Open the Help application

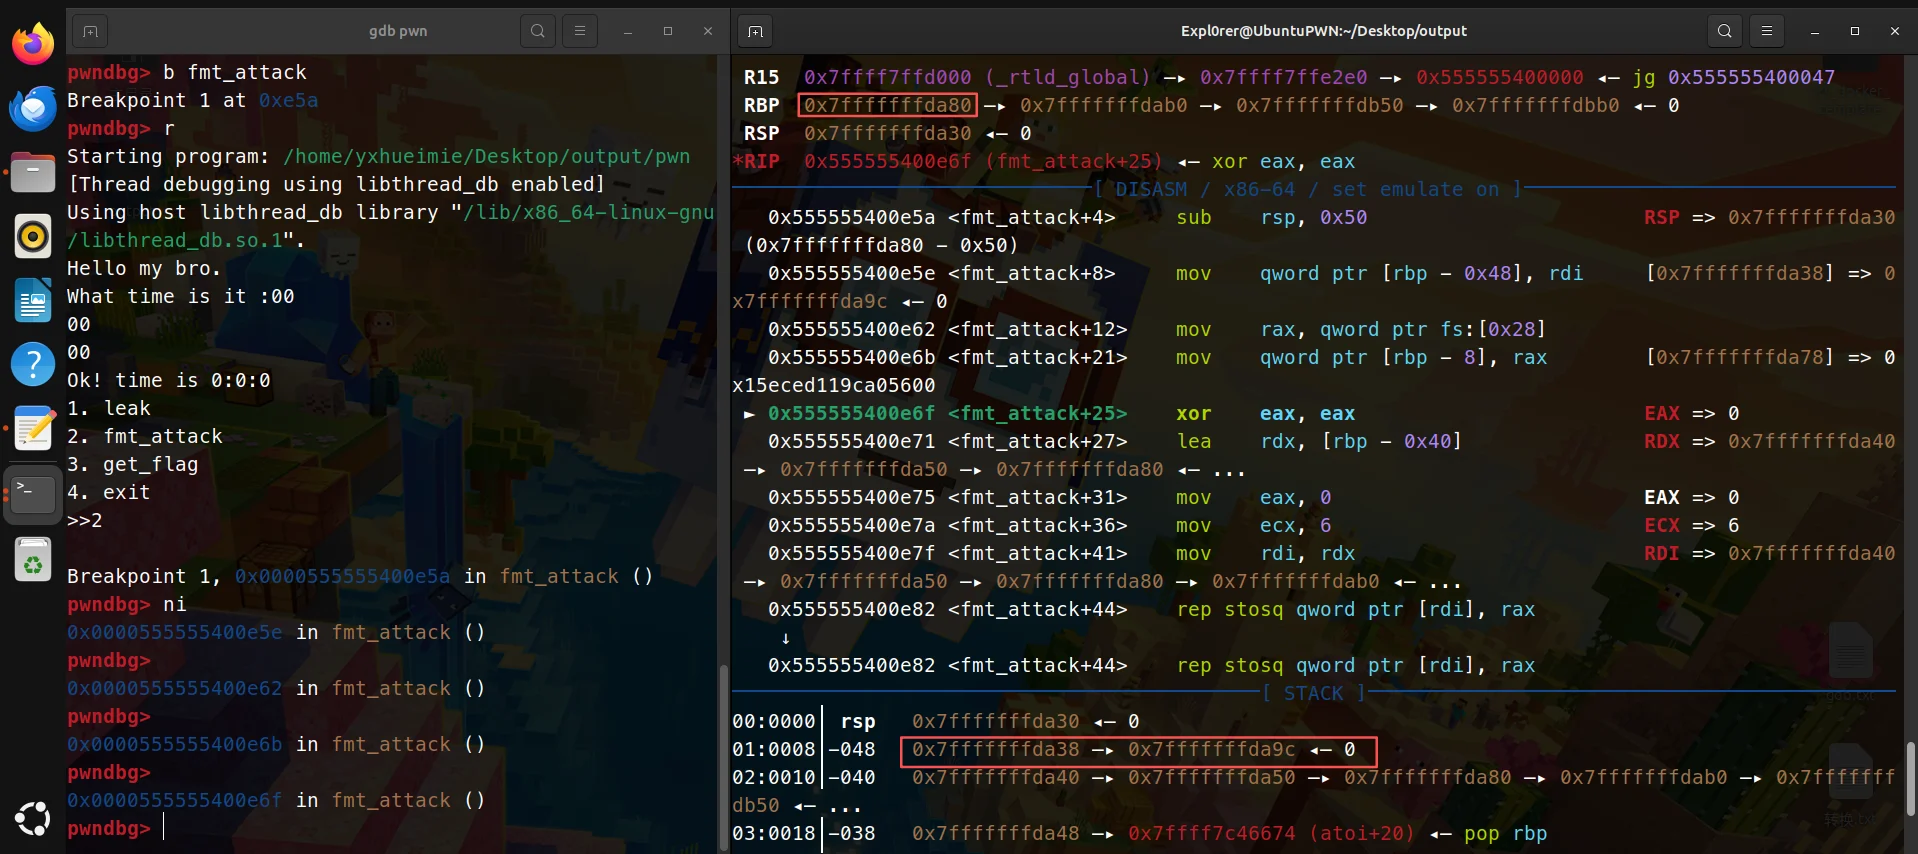(33, 365)
